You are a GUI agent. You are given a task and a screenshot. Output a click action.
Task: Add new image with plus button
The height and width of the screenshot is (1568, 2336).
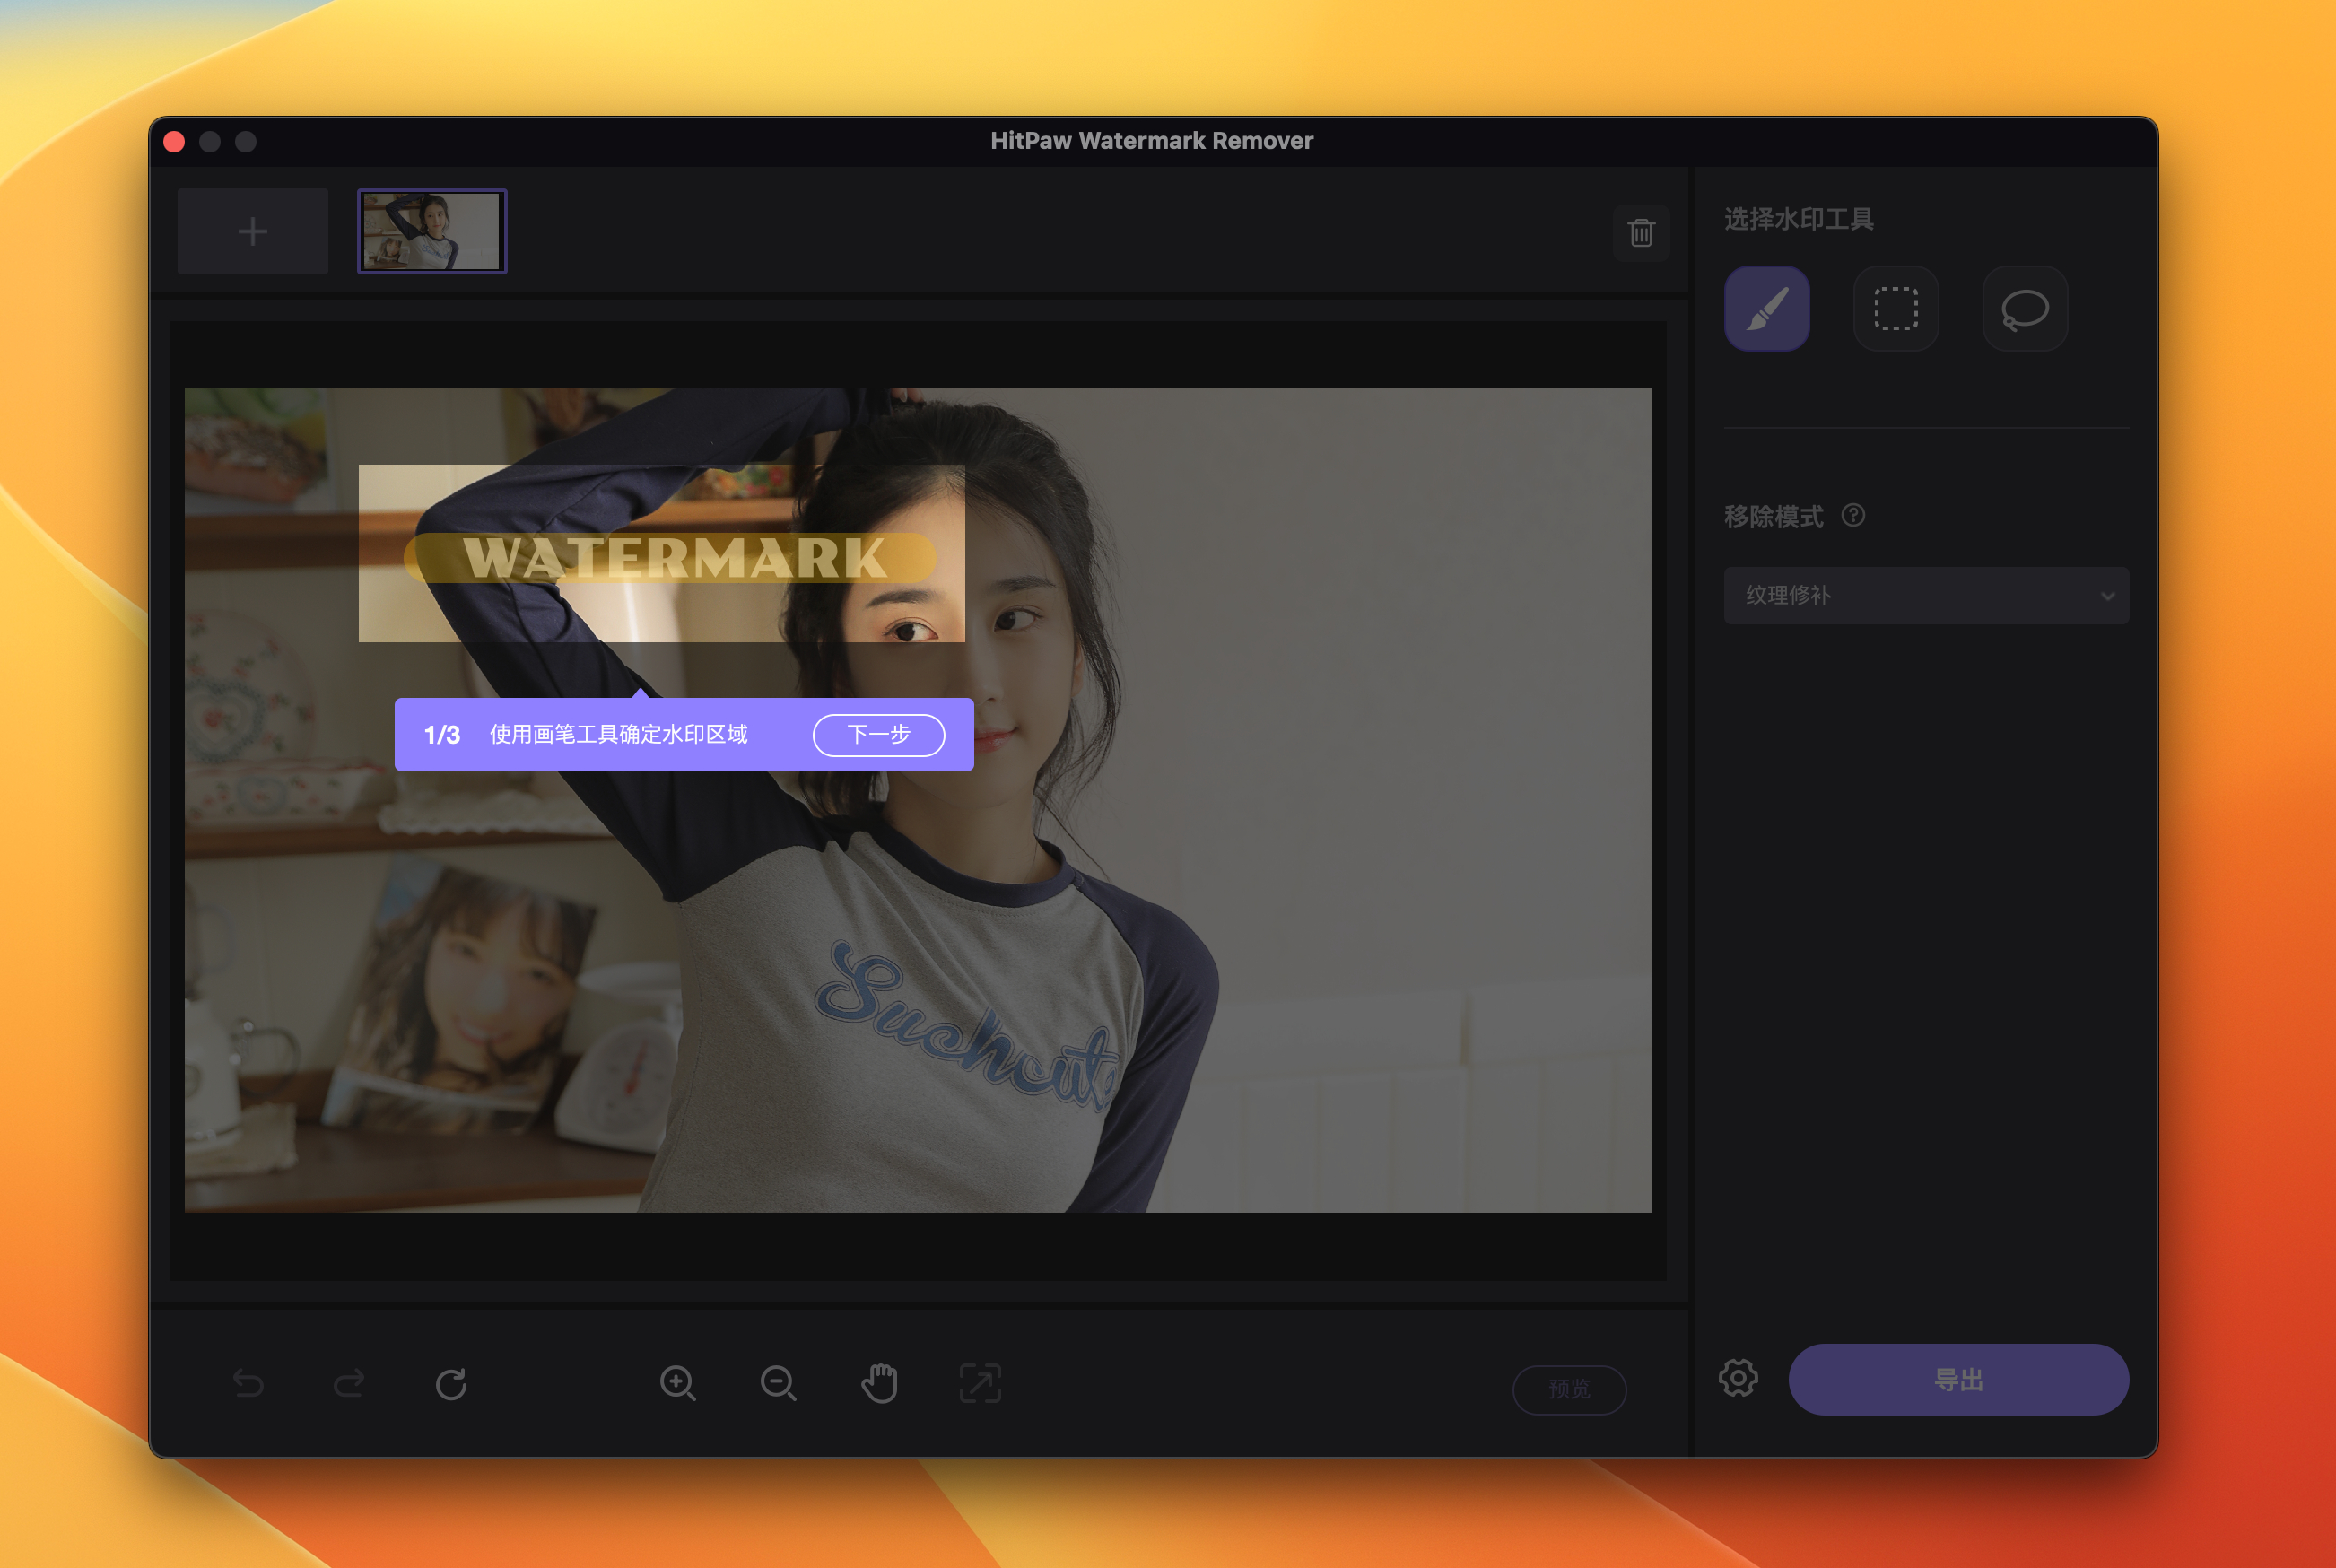click(x=253, y=232)
